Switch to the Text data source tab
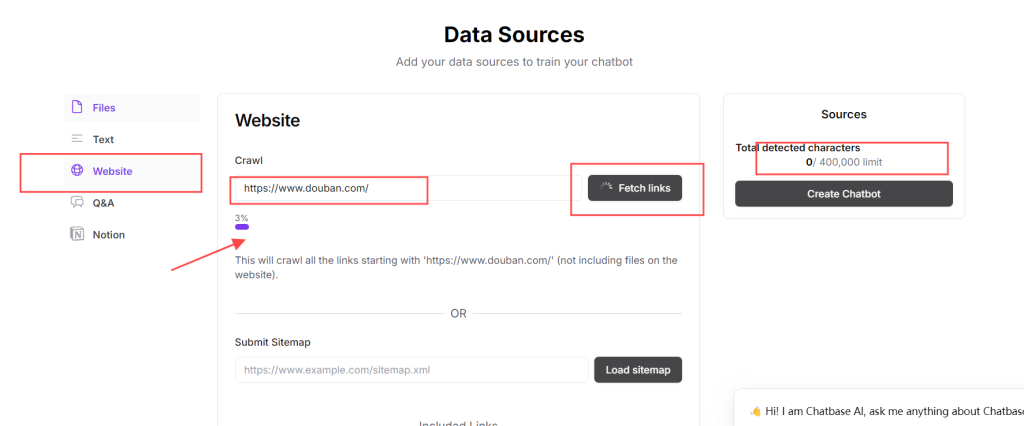1024x426 pixels. pos(103,139)
